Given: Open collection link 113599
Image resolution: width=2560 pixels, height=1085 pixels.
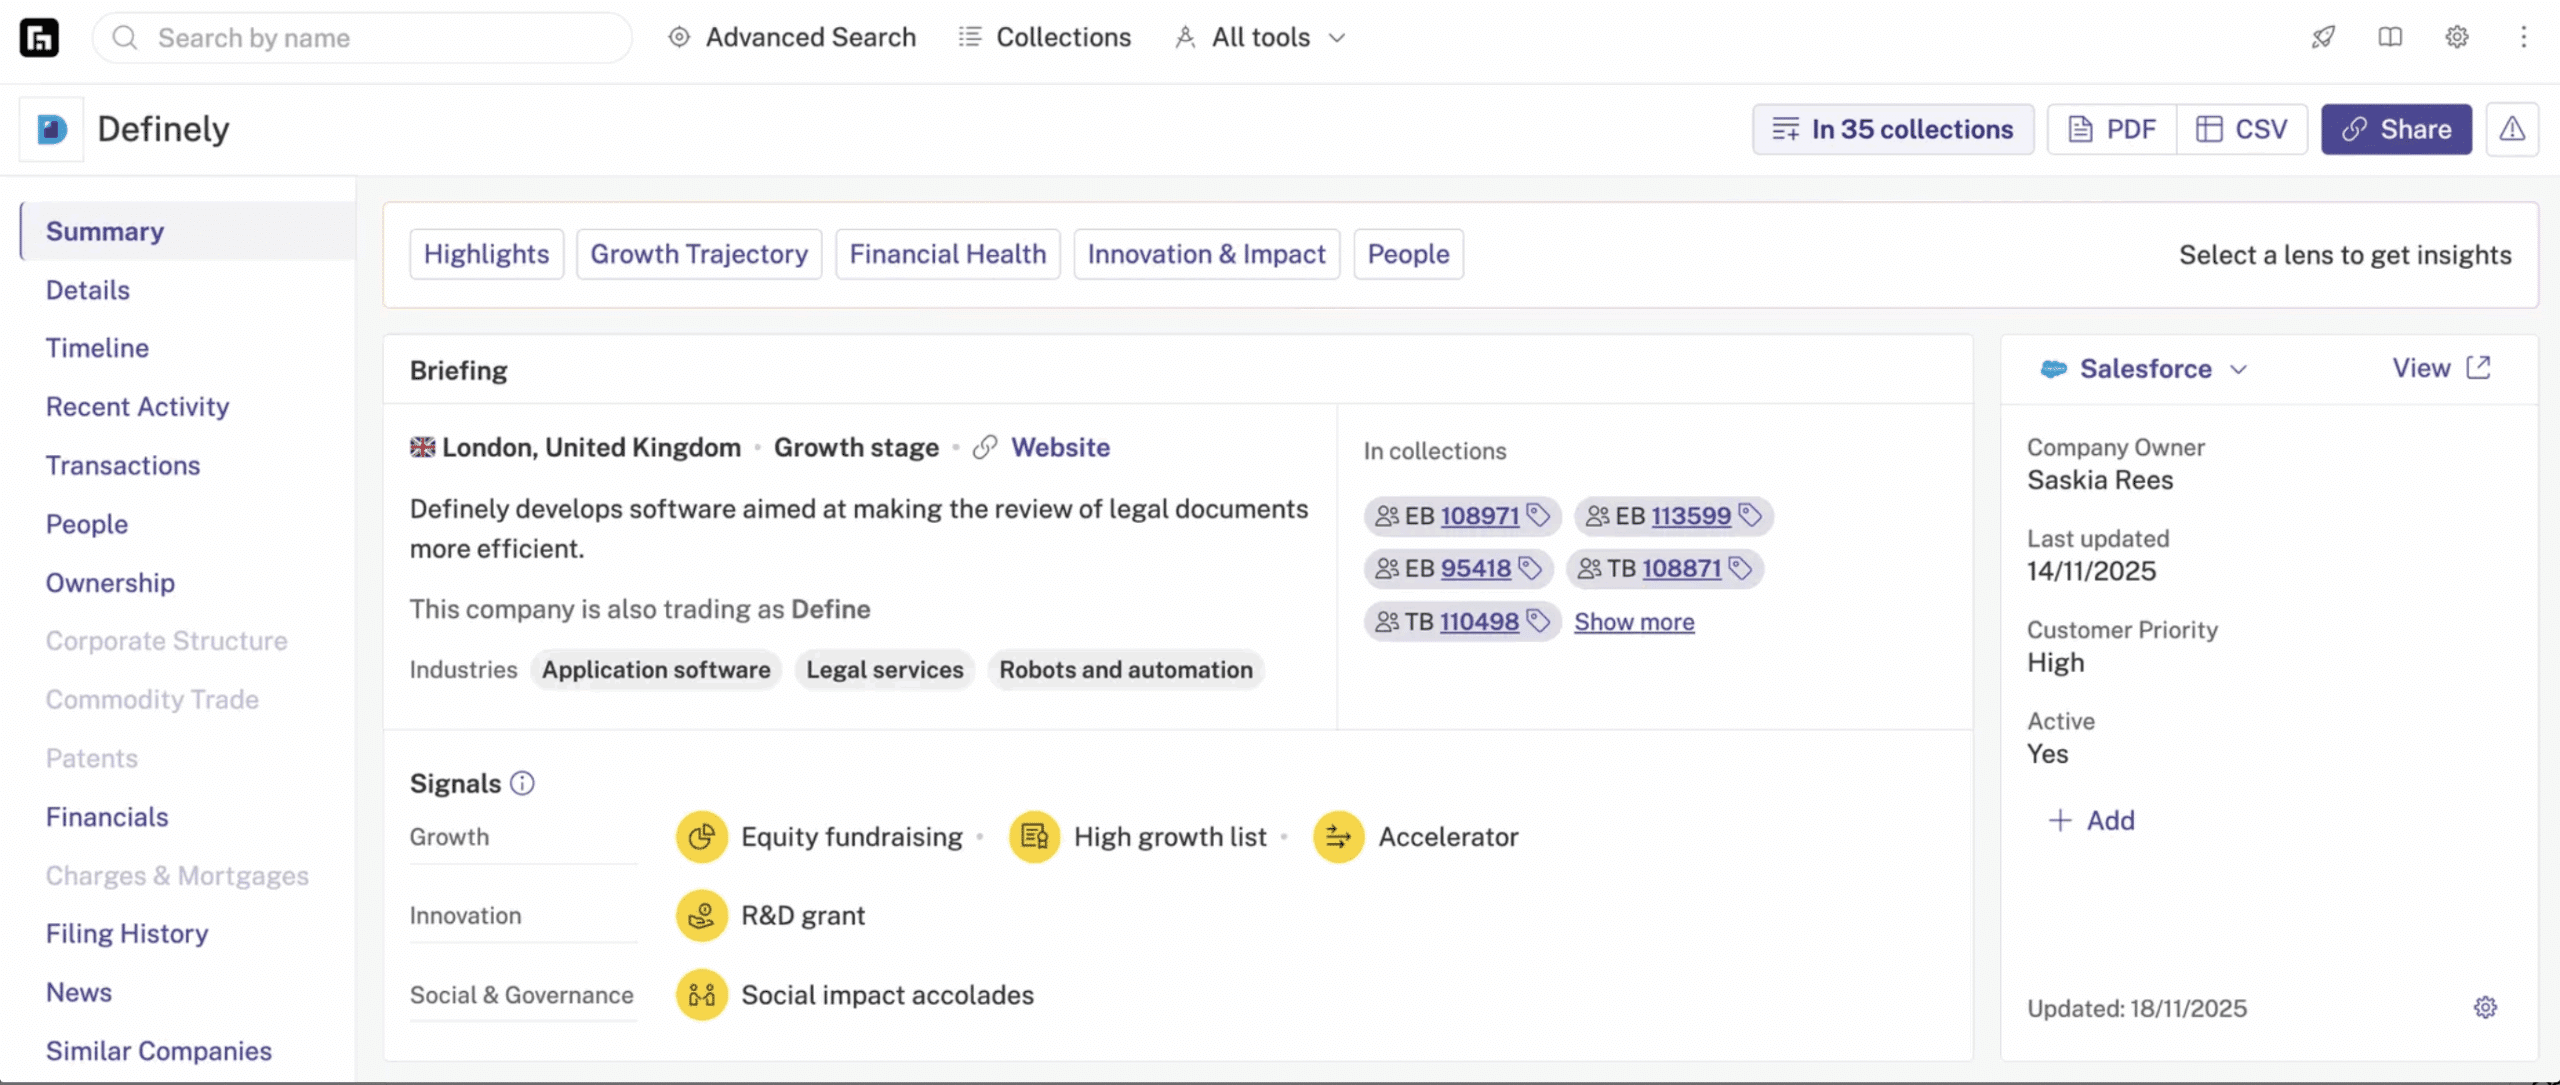Looking at the screenshot, I should click(1691, 515).
